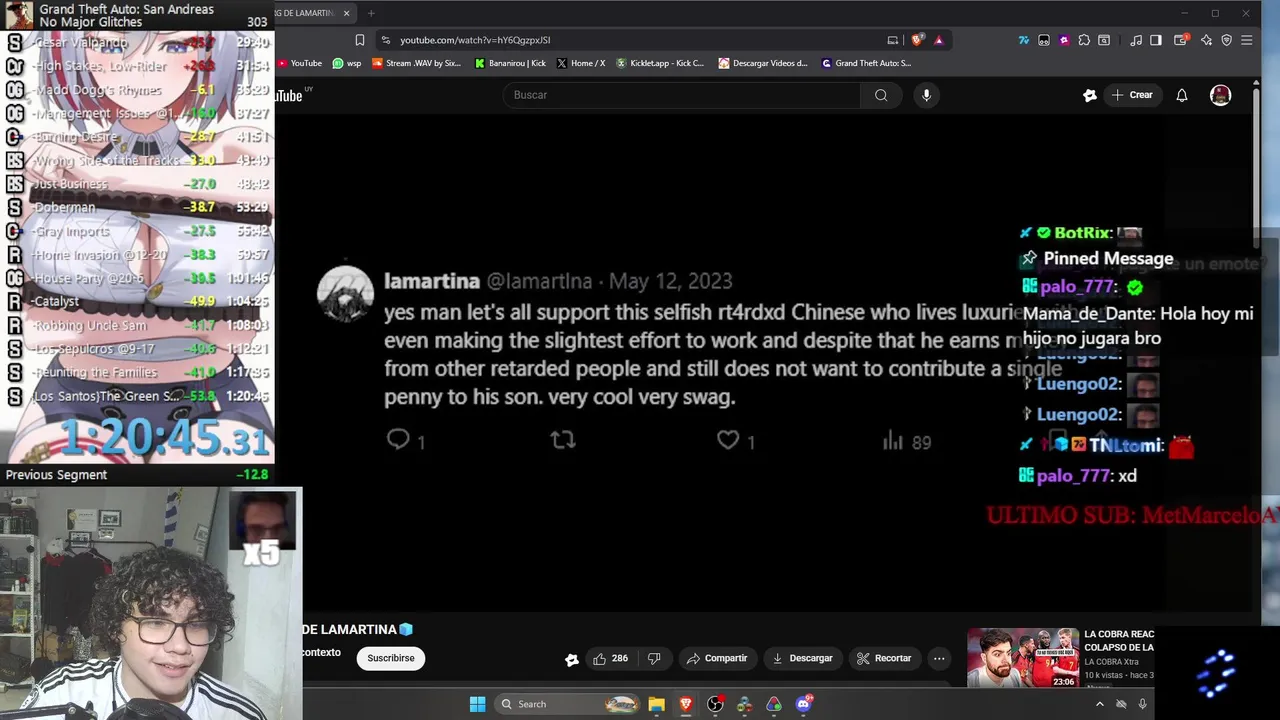The image size is (1280, 720).
Task: Open the browser hamburger main menu
Action: pos(1247,40)
